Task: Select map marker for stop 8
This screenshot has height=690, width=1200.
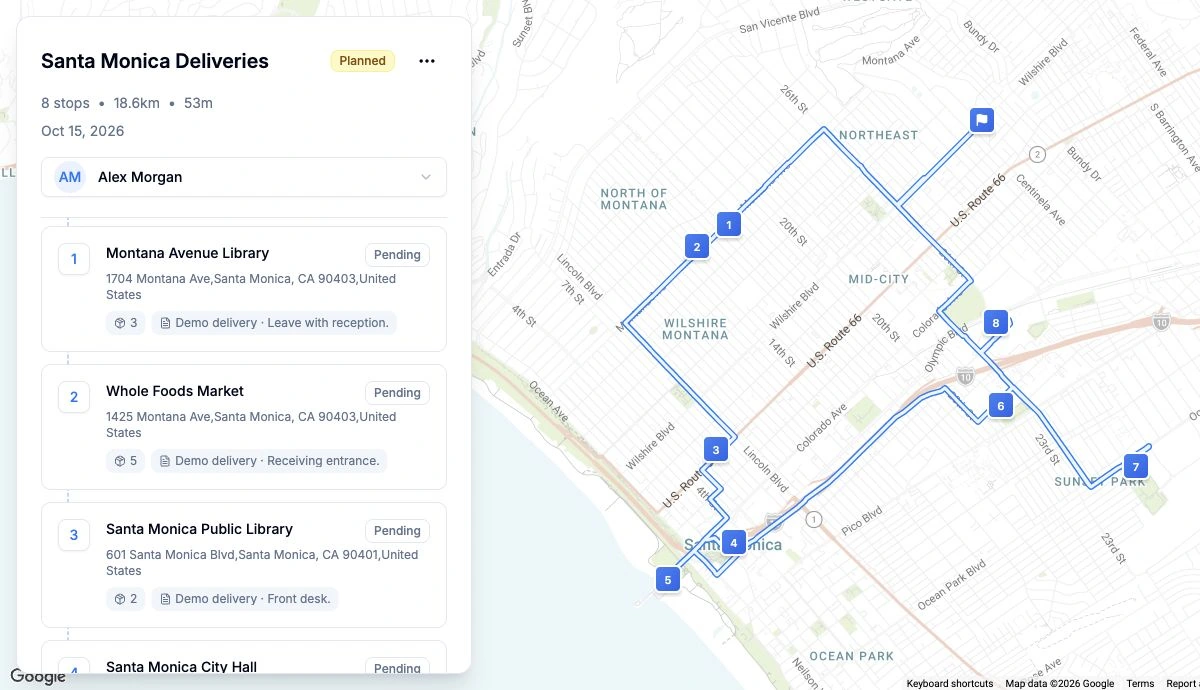Action: pos(995,322)
